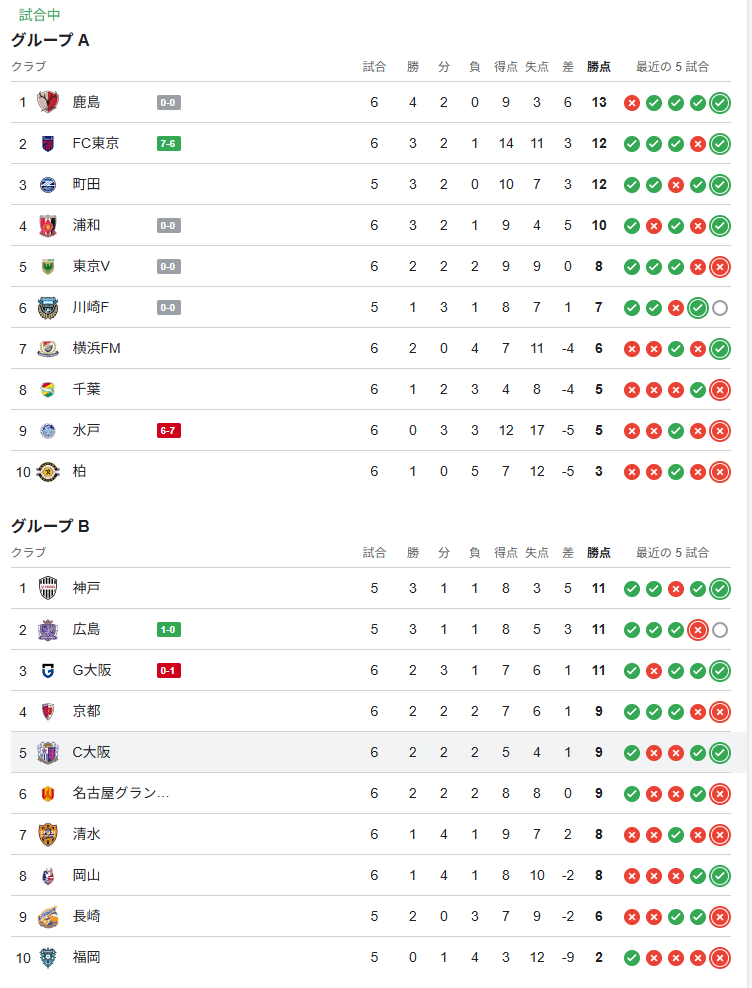Click 鹿島's latest match win indicator
This screenshot has height=988, width=752.
click(x=720, y=102)
